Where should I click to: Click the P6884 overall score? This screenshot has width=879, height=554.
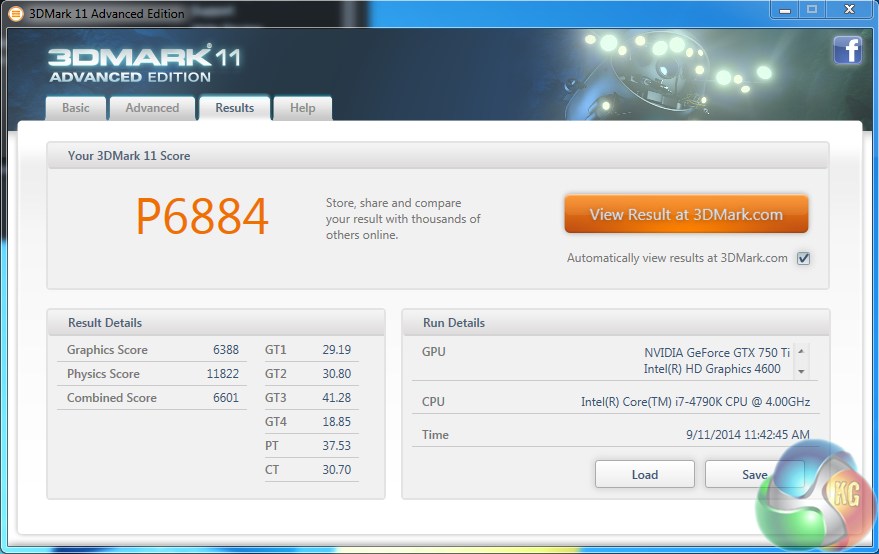202,216
